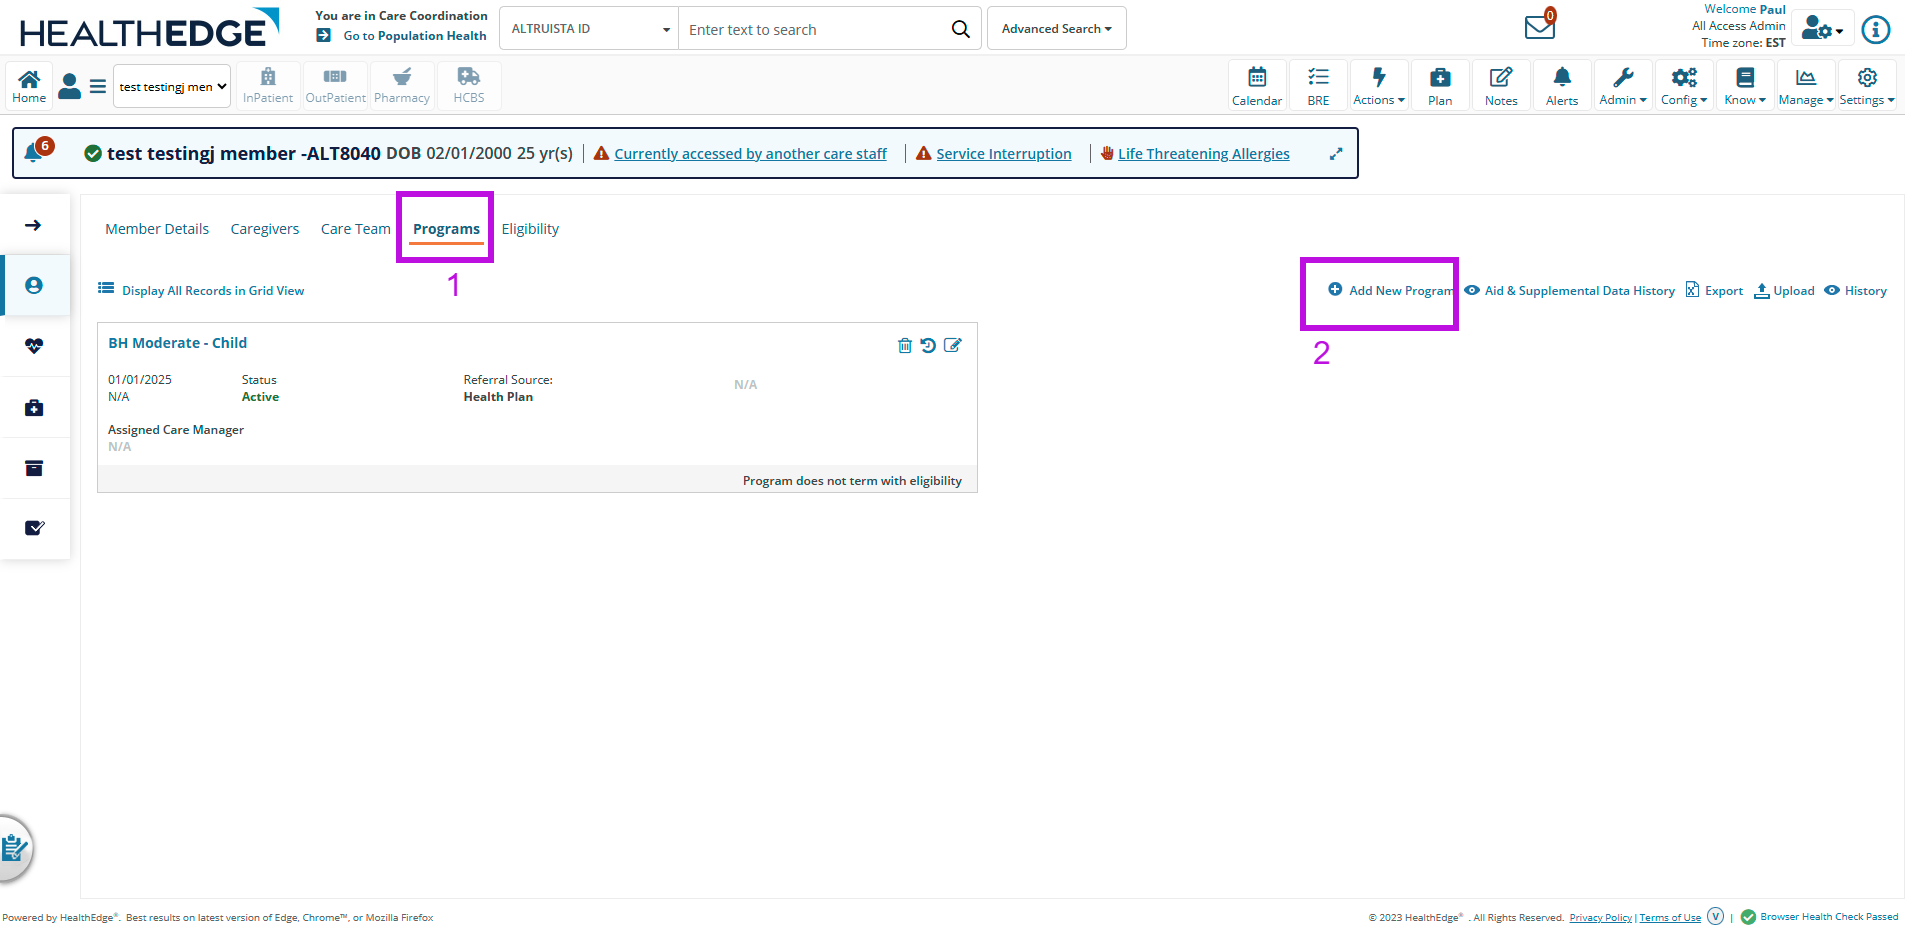Open the Plan toolbar icon

pos(1439,86)
